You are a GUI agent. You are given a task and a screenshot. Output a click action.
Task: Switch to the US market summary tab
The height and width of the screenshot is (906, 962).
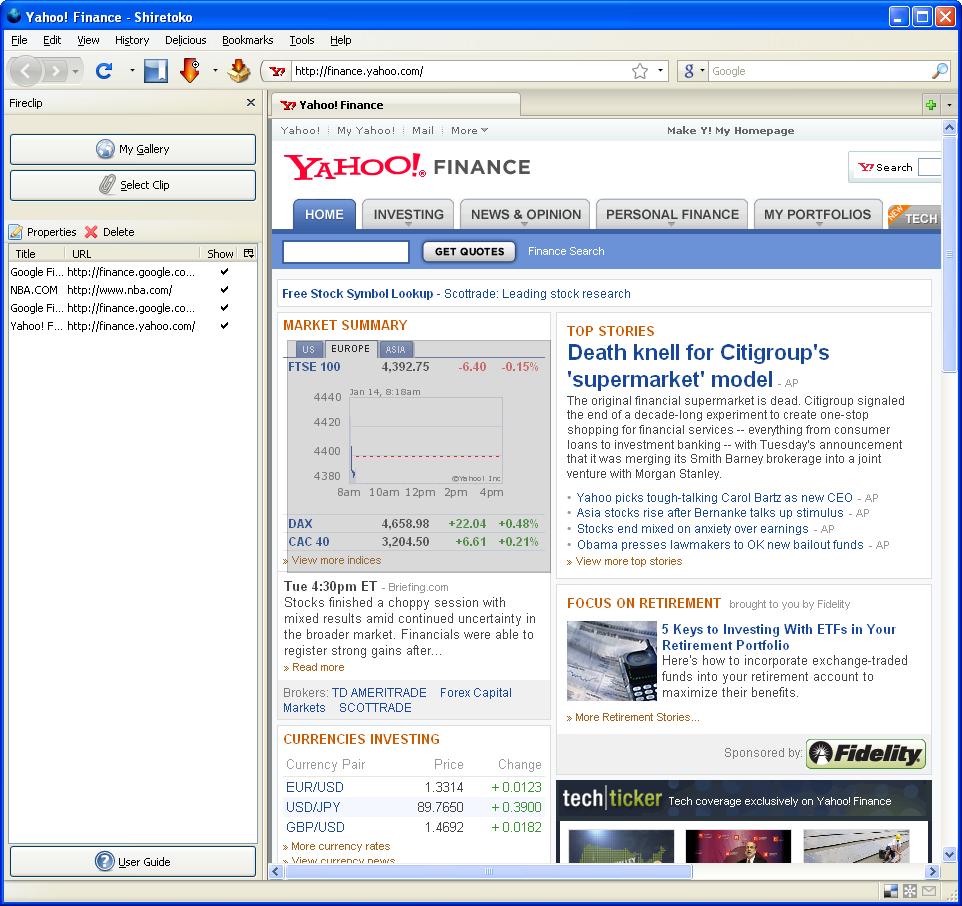(309, 350)
